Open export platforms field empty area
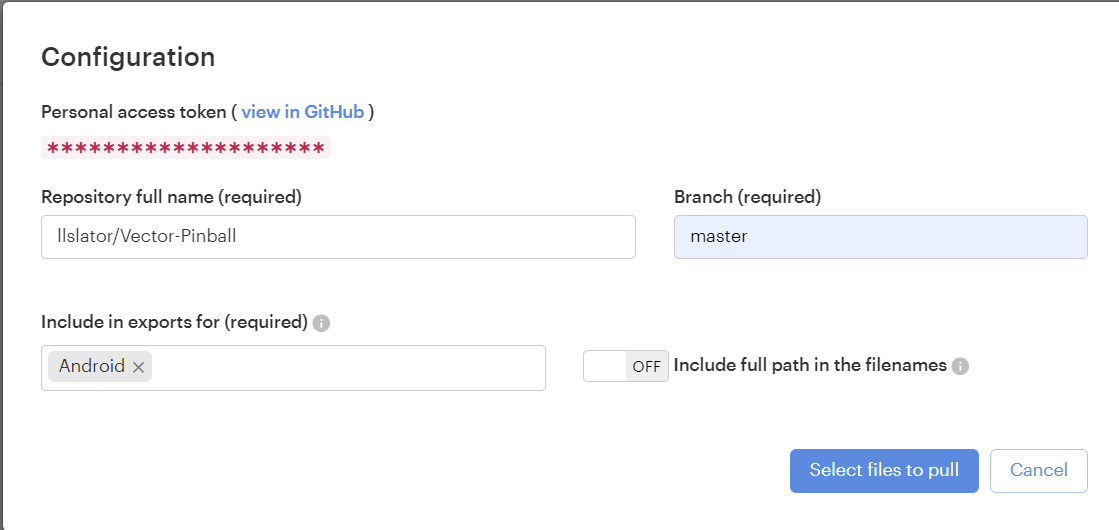Image resolution: width=1119 pixels, height=530 pixels. coord(350,367)
